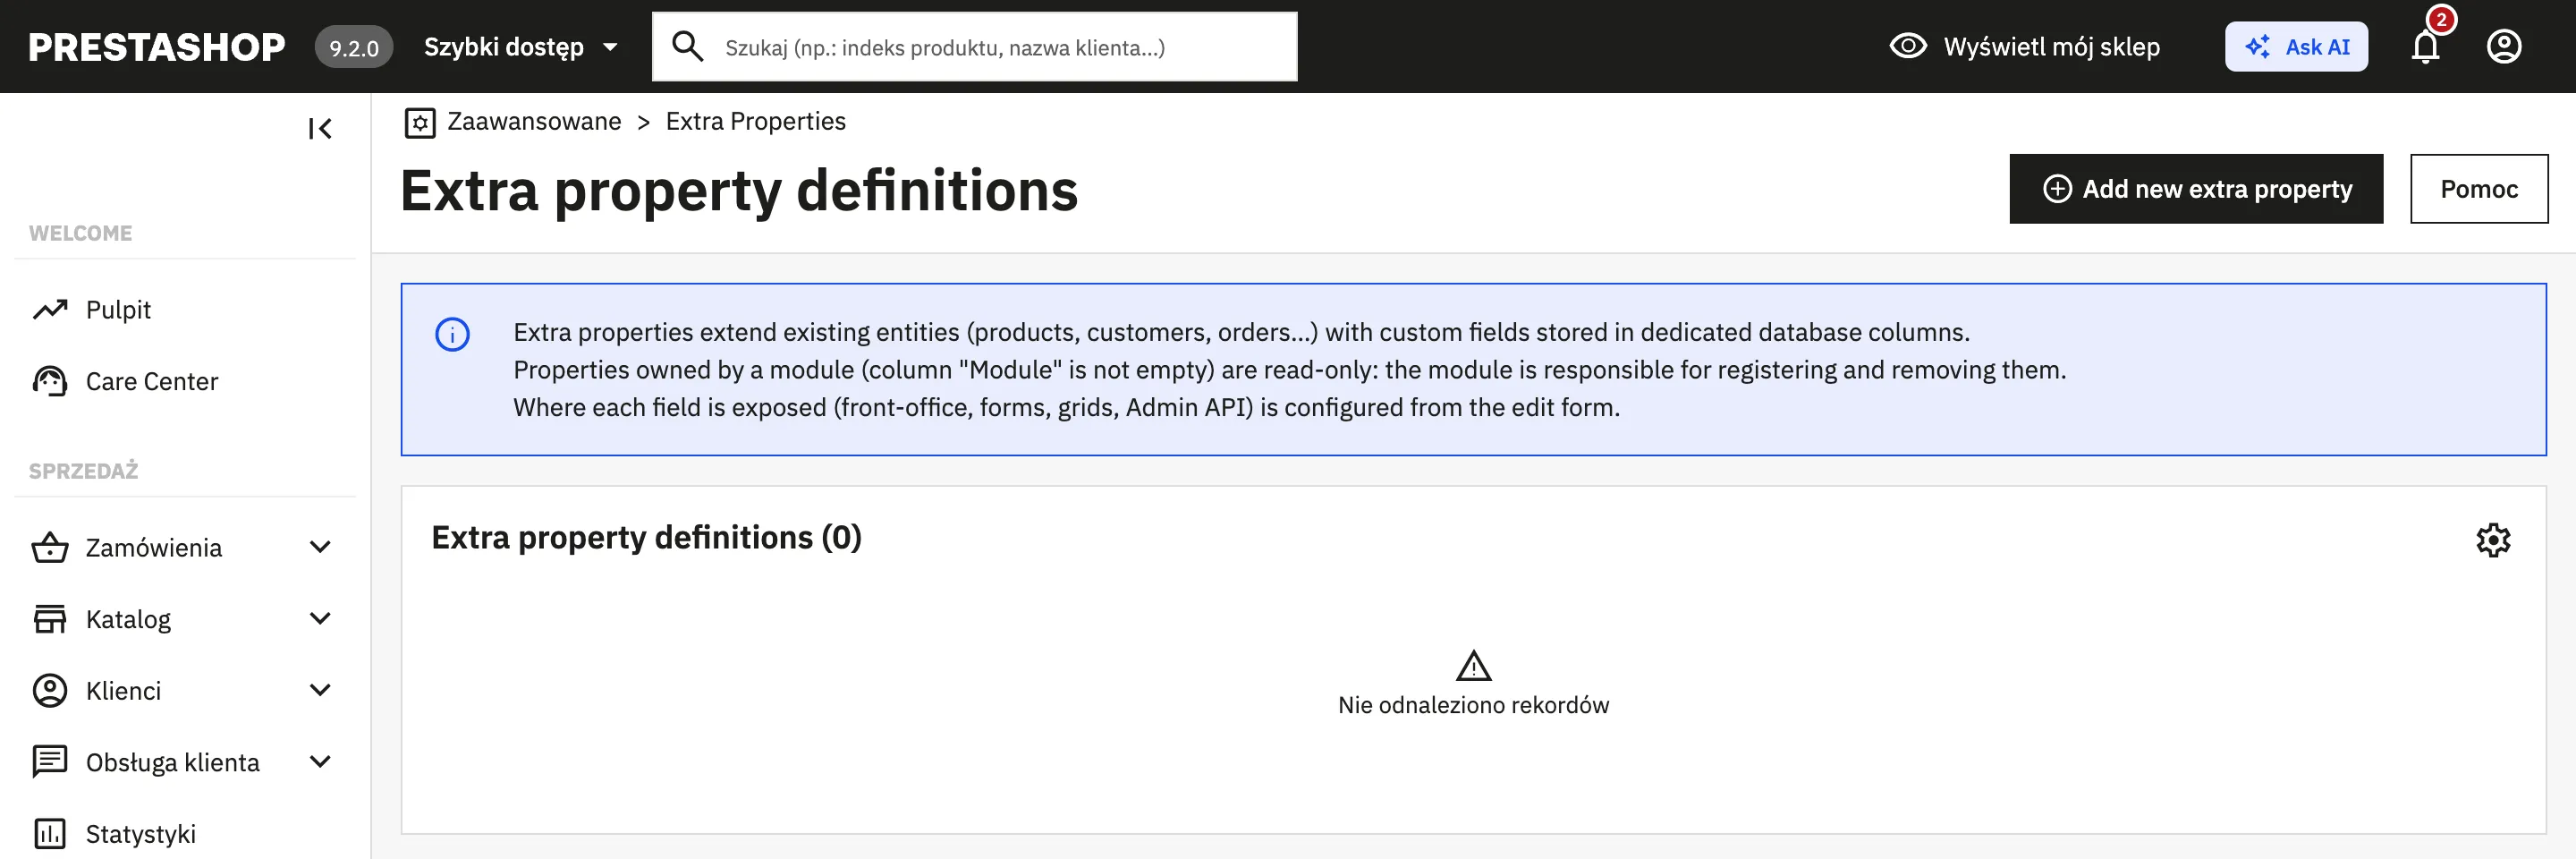Image resolution: width=2576 pixels, height=859 pixels.
Task: Click the search magnifier icon
Action: click(x=687, y=46)
